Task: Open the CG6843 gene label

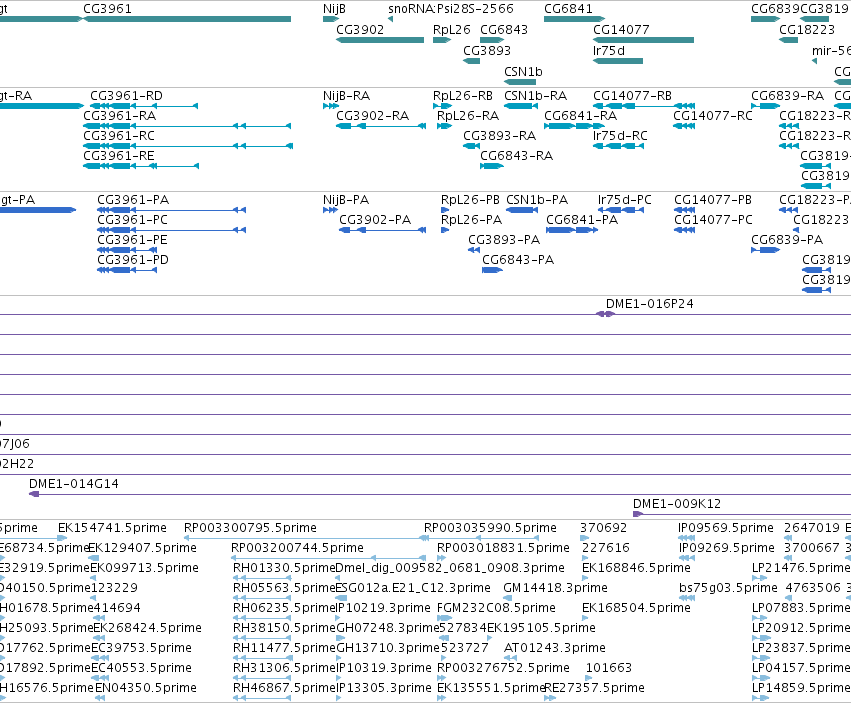Action: point(504,30)
